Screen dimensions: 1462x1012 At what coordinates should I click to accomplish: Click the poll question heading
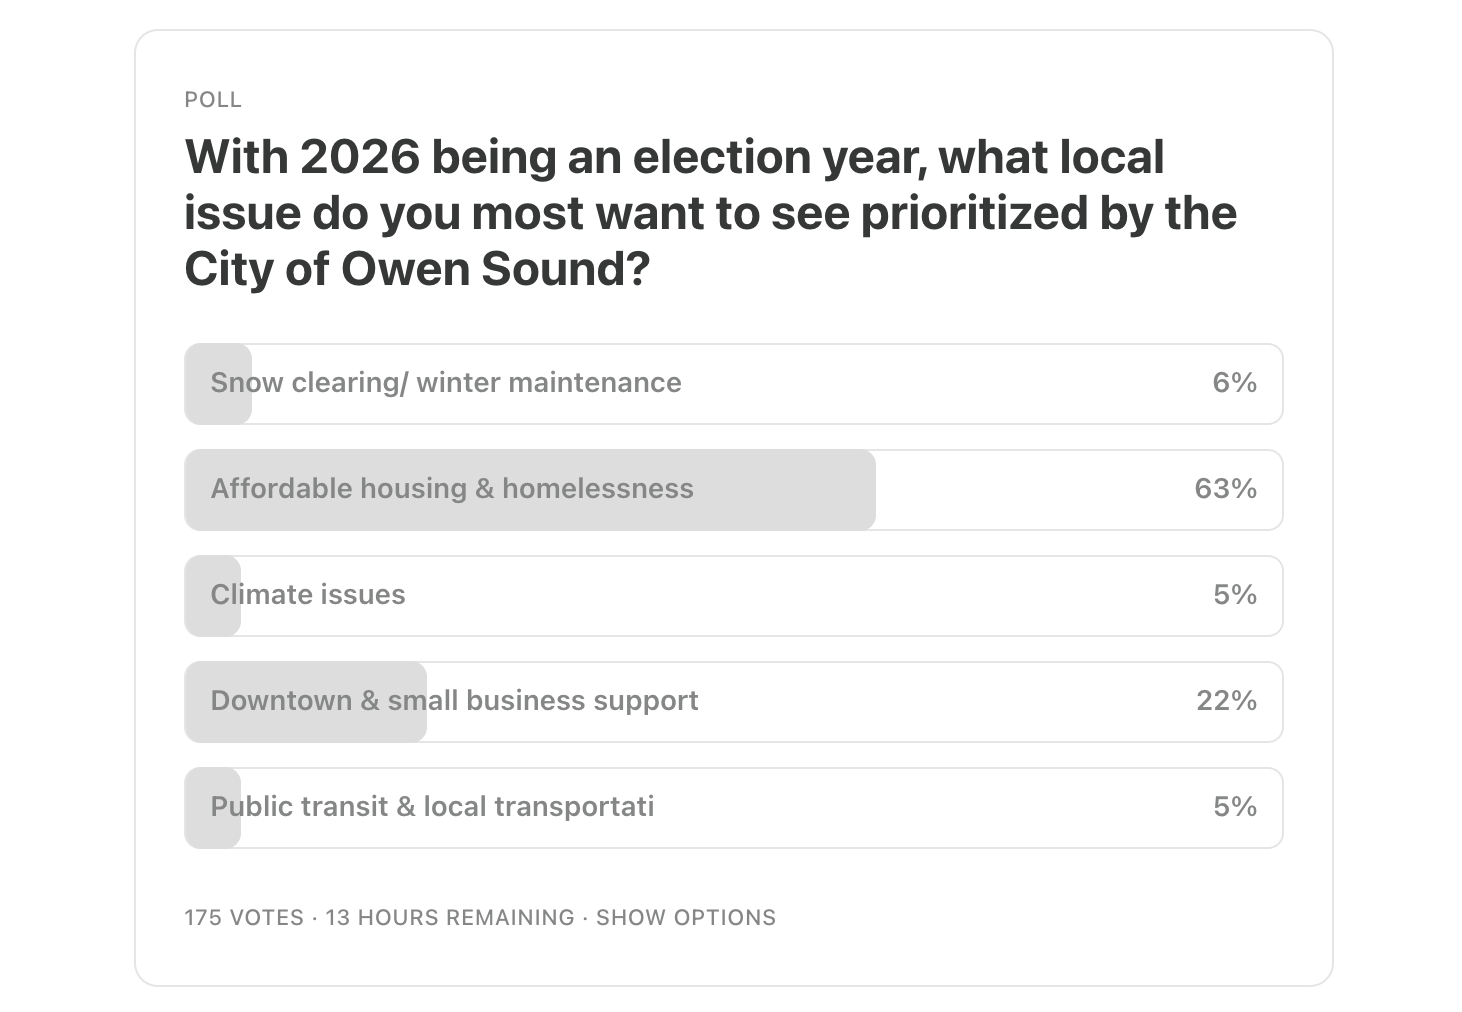(x=711, y=213)
